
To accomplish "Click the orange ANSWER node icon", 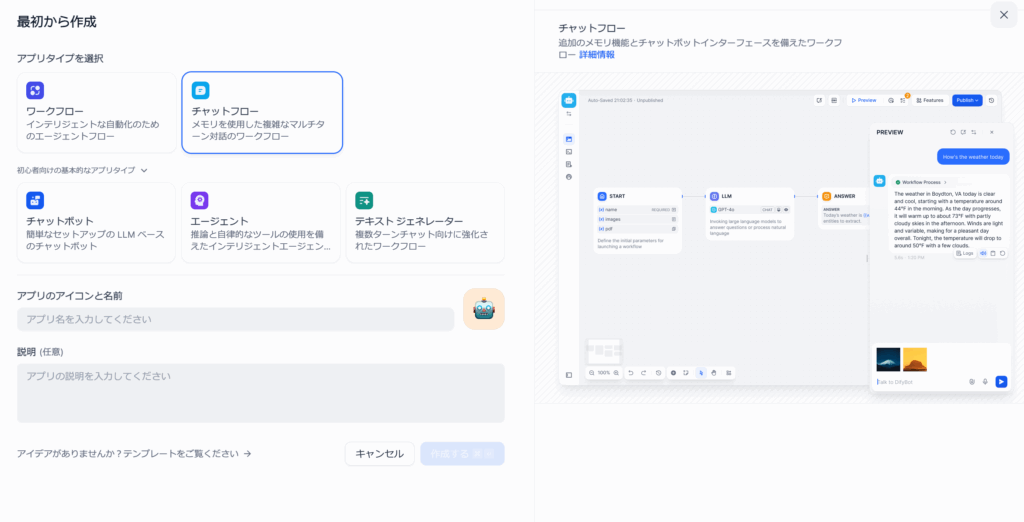I will [826, 196].
